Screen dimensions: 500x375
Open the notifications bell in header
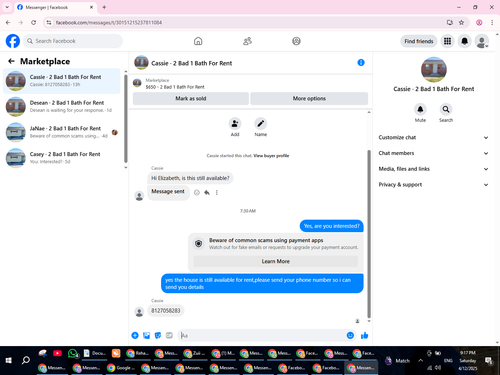tap(464, 41)
